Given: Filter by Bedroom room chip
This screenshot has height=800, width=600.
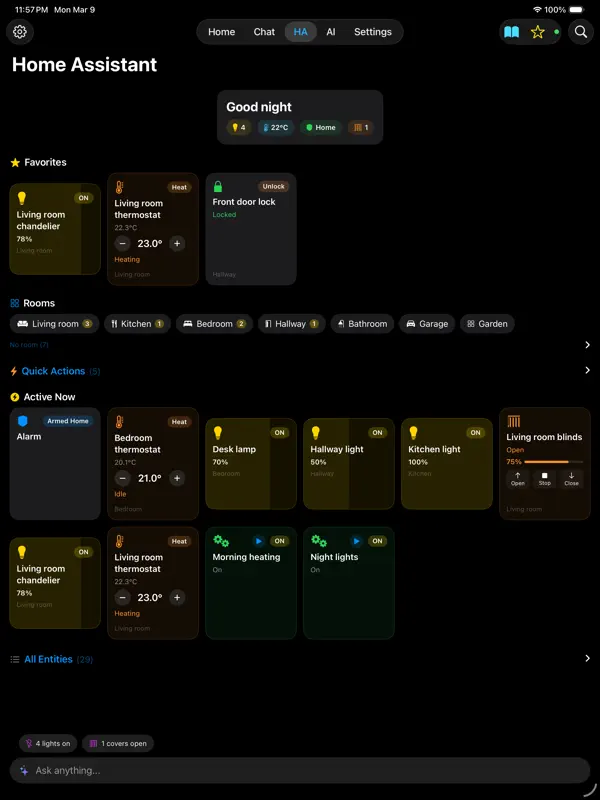Looking at the screenshot, I should (x=214, y=323).
